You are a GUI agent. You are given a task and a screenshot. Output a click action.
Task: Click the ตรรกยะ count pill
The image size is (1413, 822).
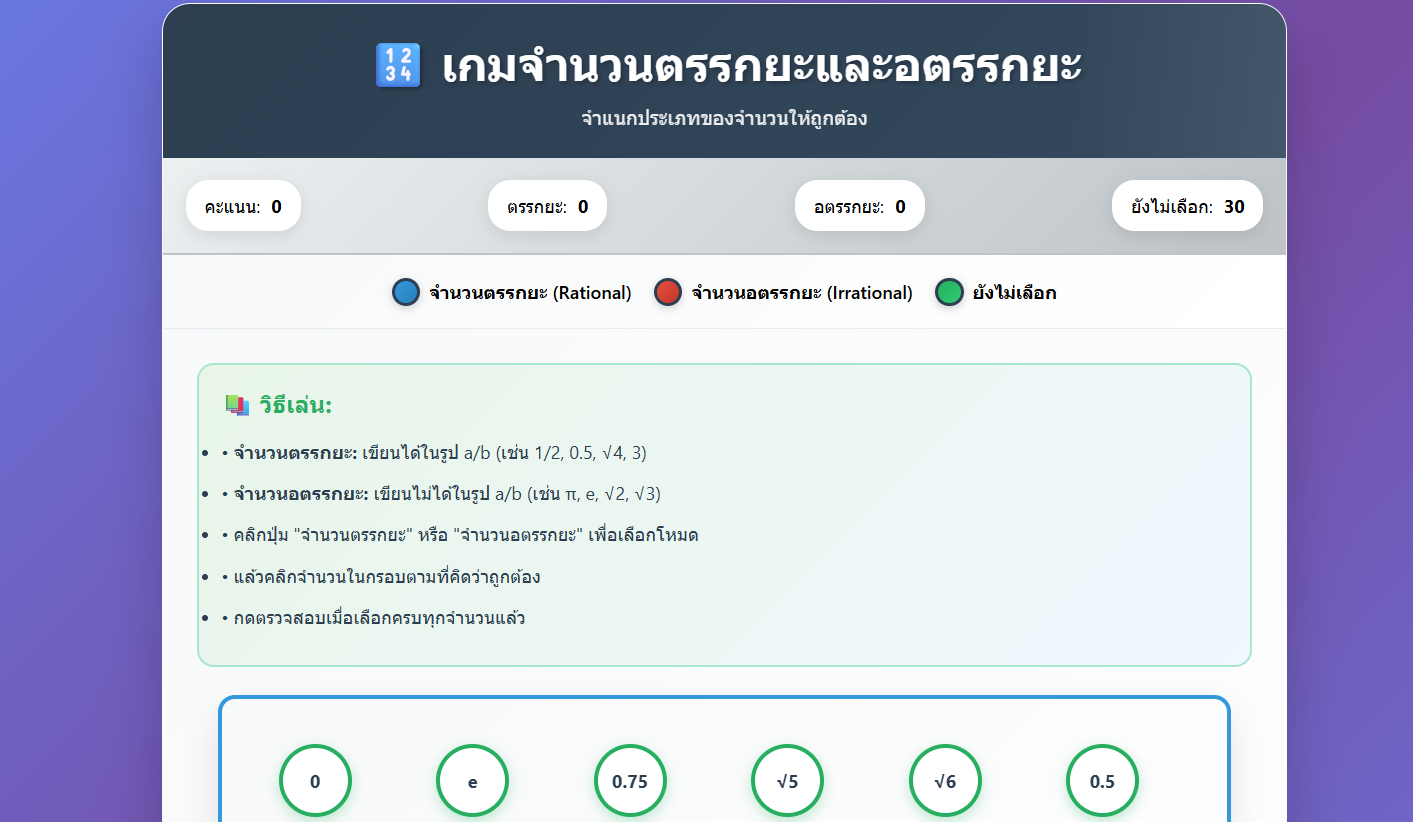547,207
